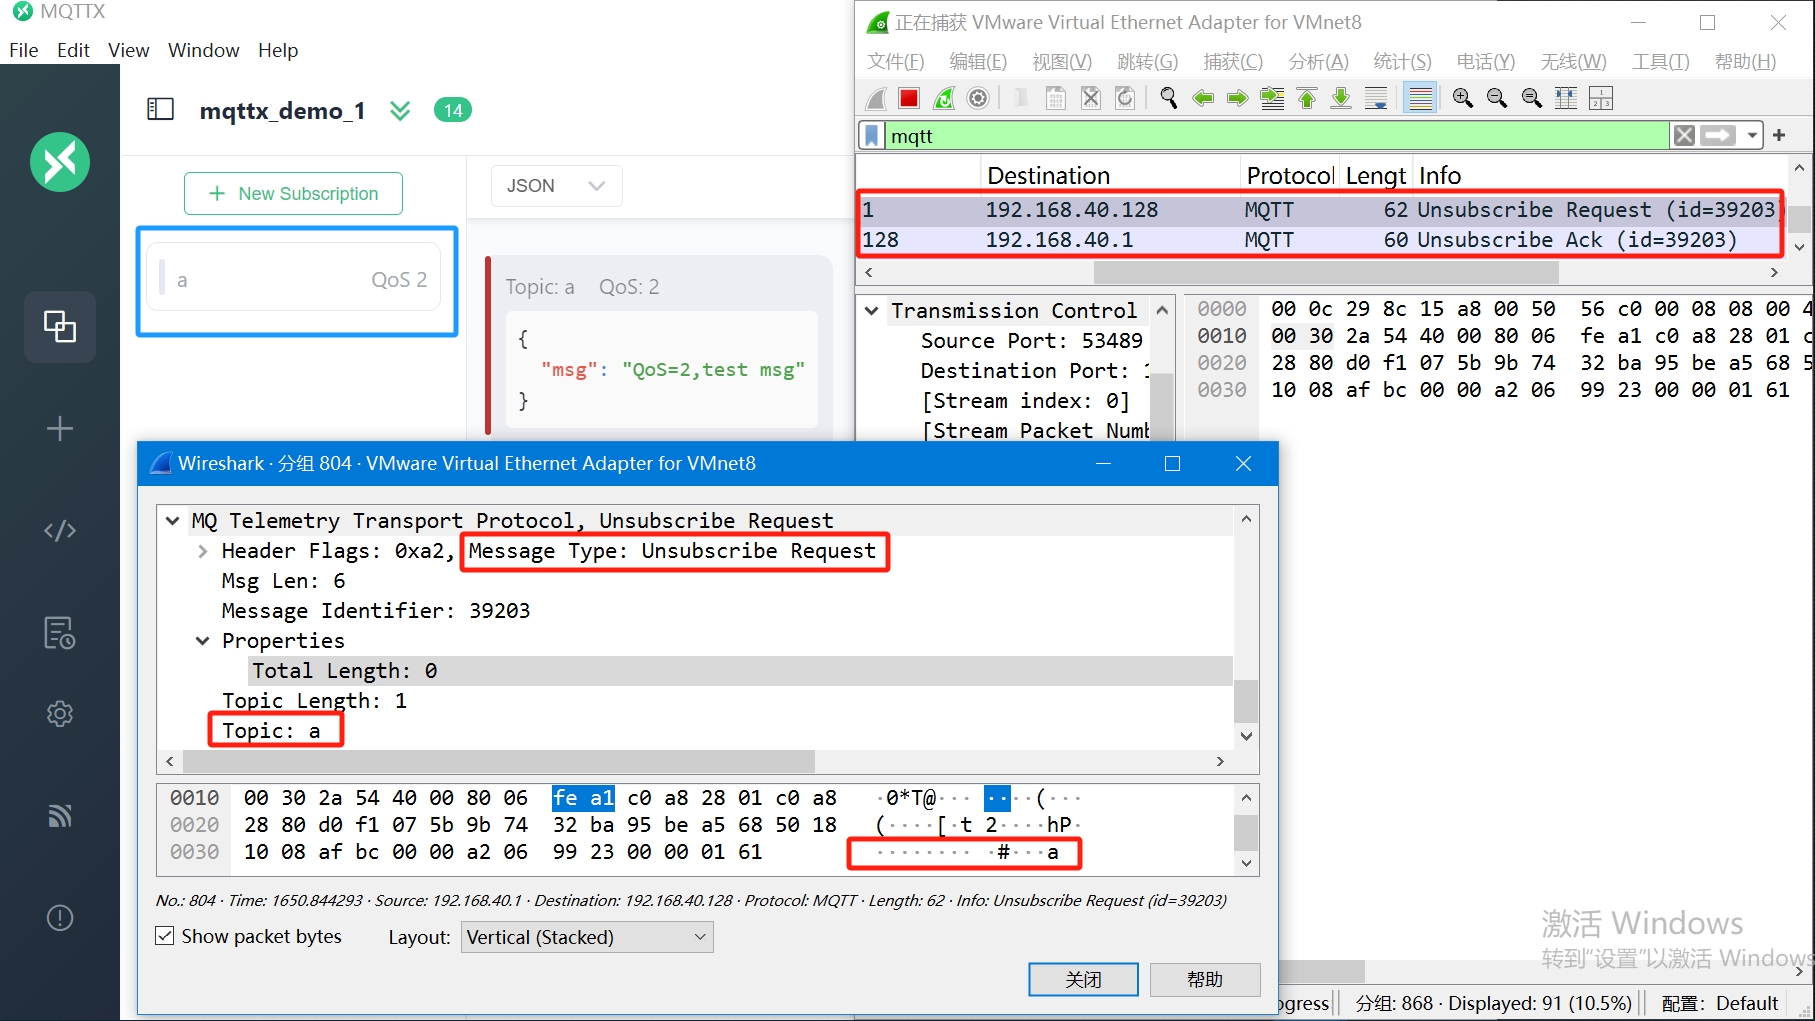
Task: Add a display filter button with plus
Action: [1779, 135]
